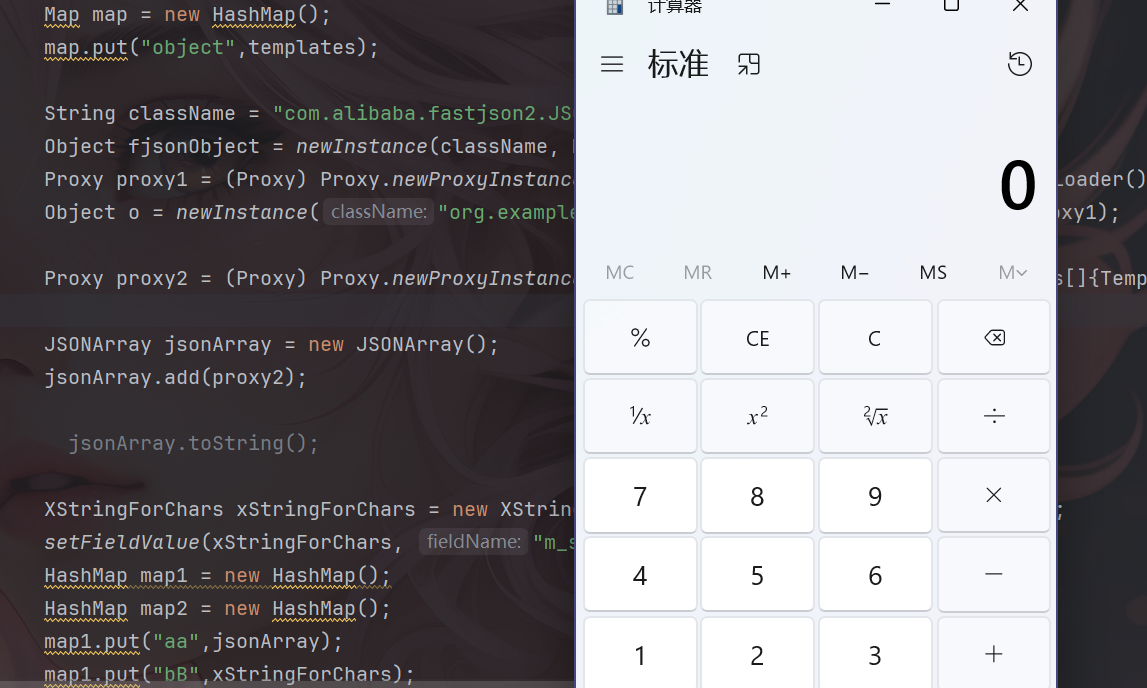Viewport: 1147px width, 688px height.
Task: Click the 标准 mode title
Action: 678,64
